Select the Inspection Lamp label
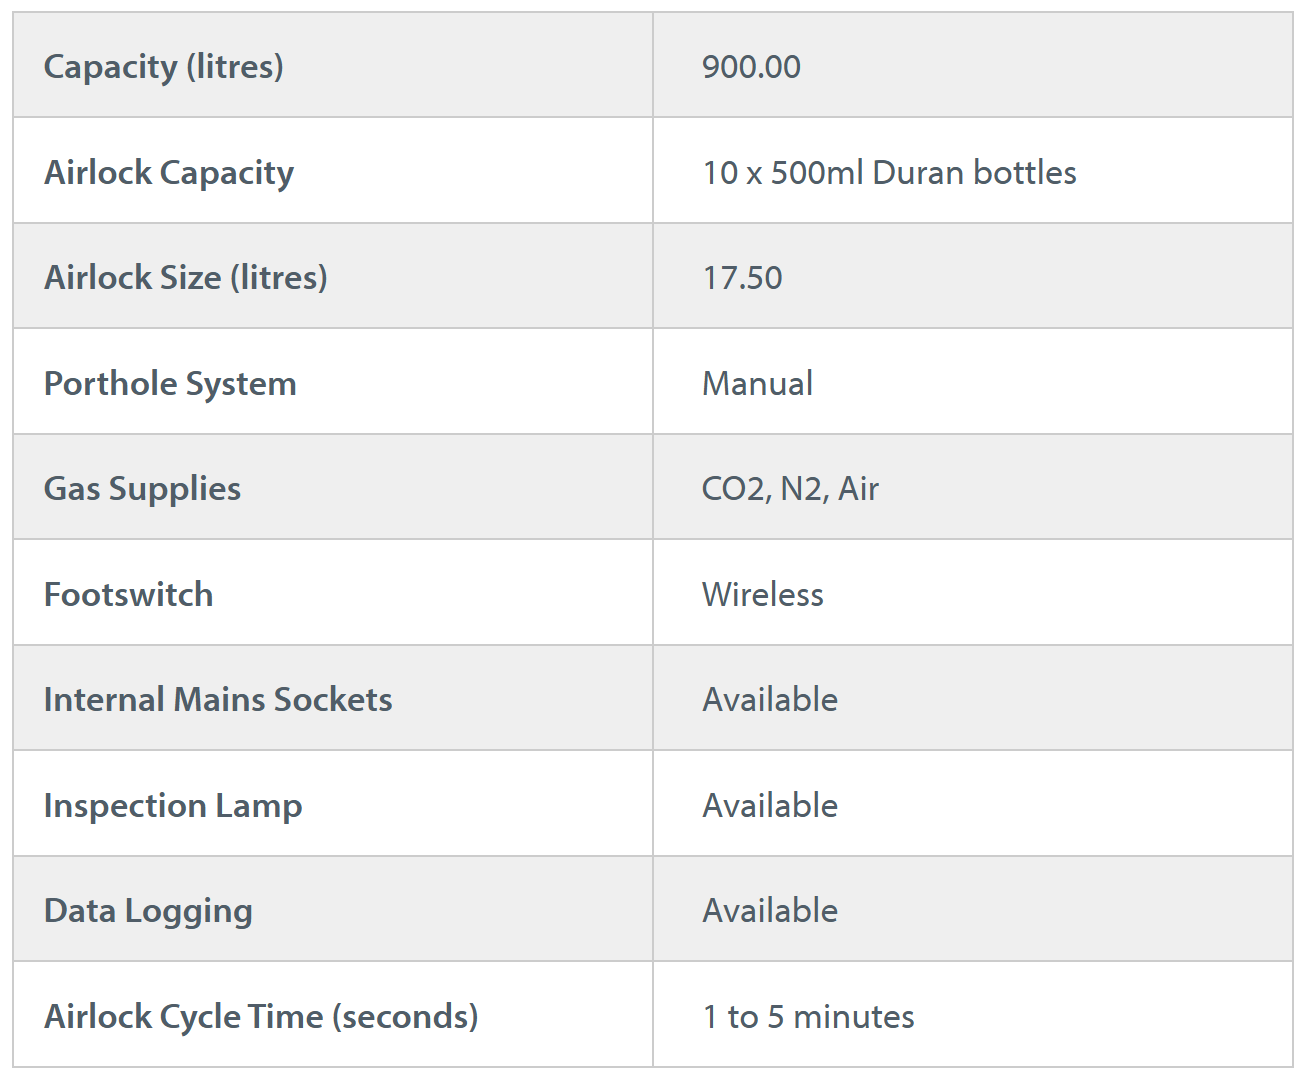 tap(173, 806)
